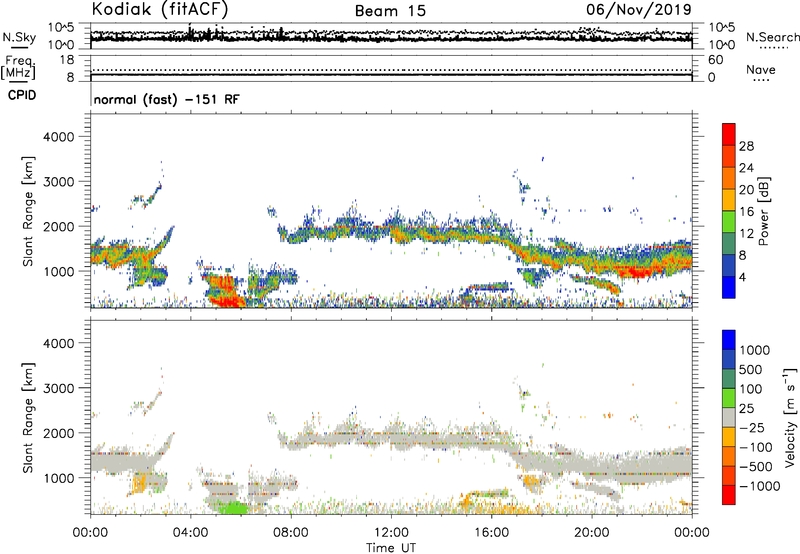Click the "3000" range tick in velocity panel
Image resolution: width=800 pixels, height=554 pixels.
point(58,388)
